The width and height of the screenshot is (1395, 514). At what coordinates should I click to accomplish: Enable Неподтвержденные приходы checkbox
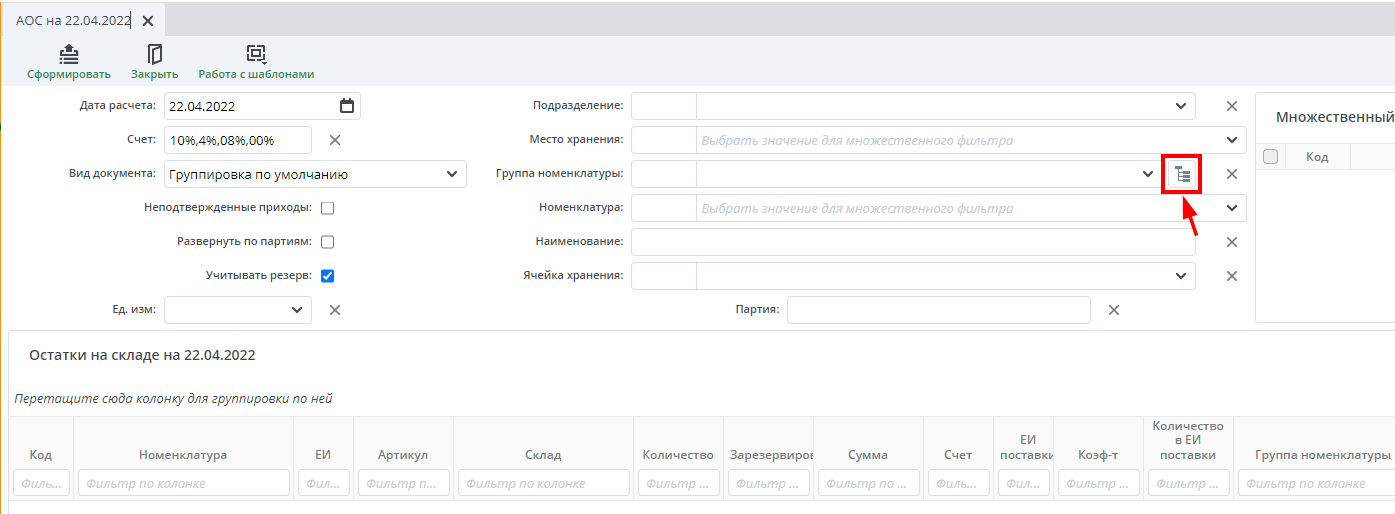(327, 208)
